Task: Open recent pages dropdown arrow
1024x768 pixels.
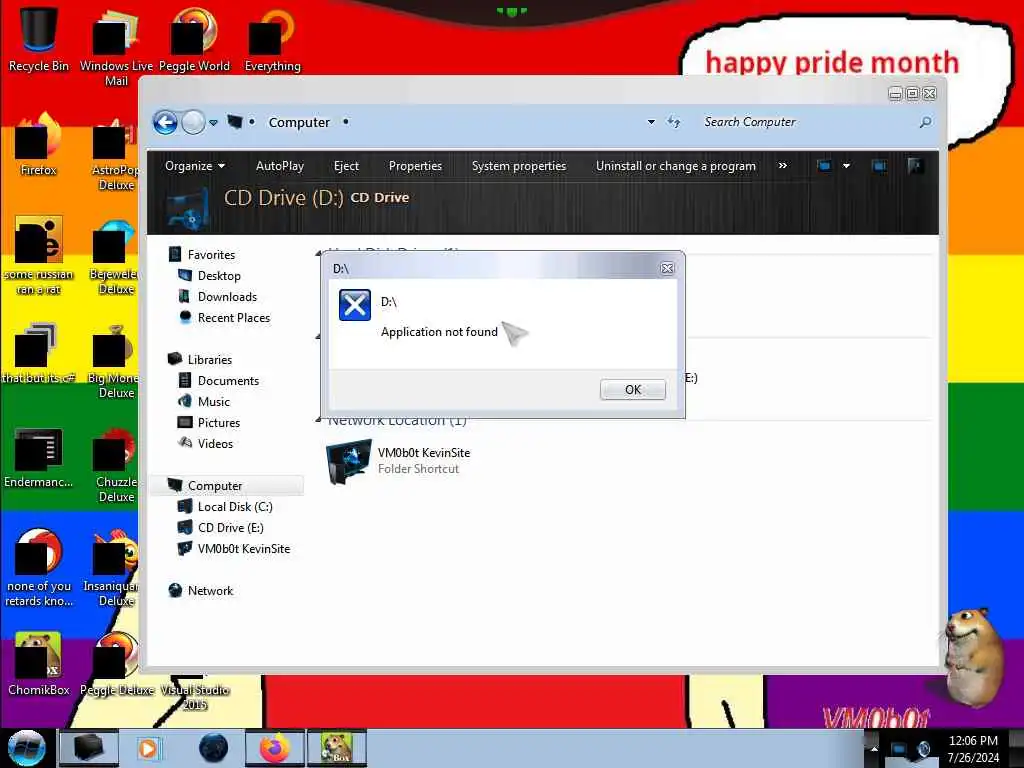Action: (213, 123)
